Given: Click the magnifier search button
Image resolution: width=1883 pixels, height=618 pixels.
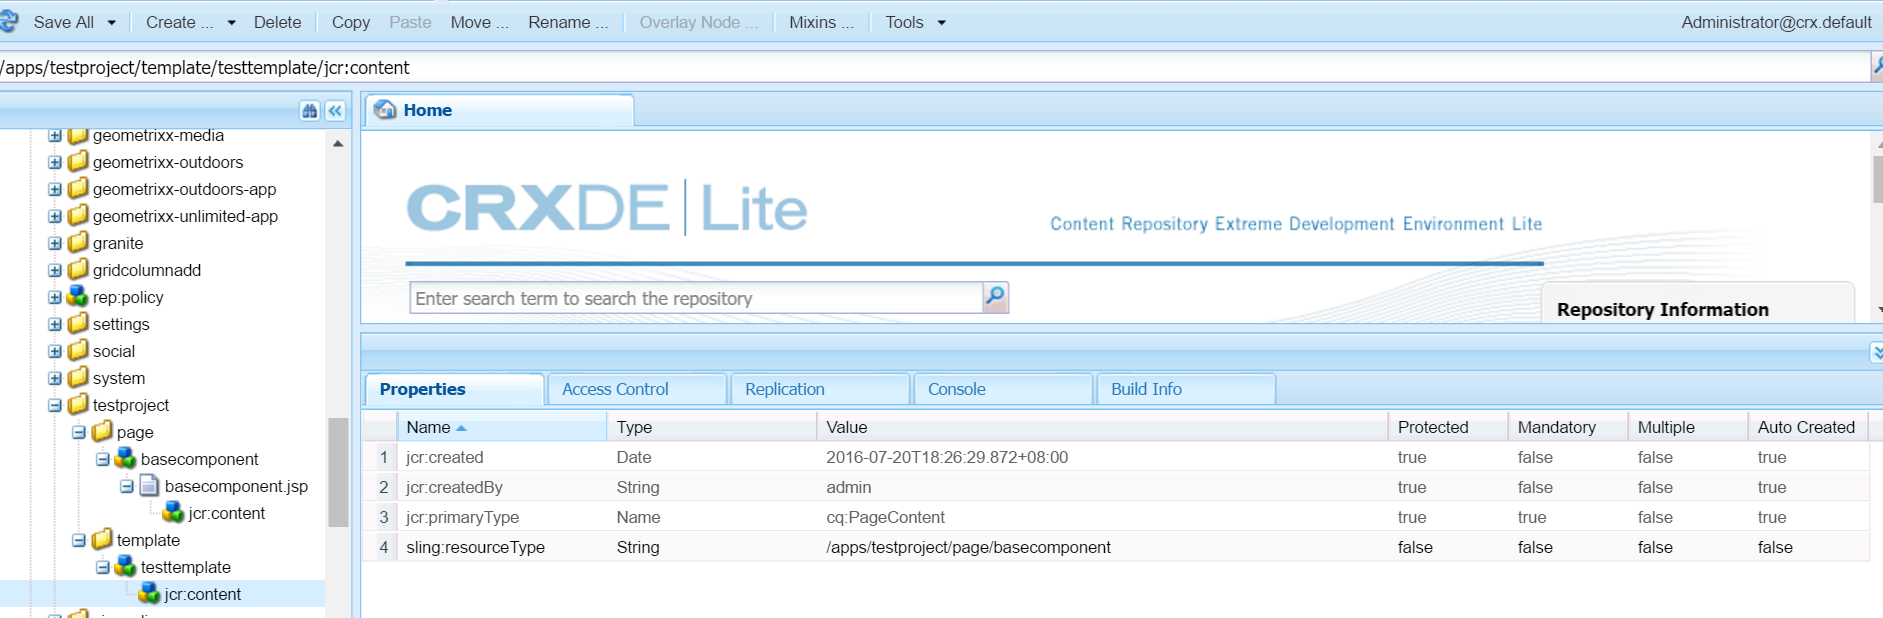Looking at the screenshot, I should pos(995,297).
